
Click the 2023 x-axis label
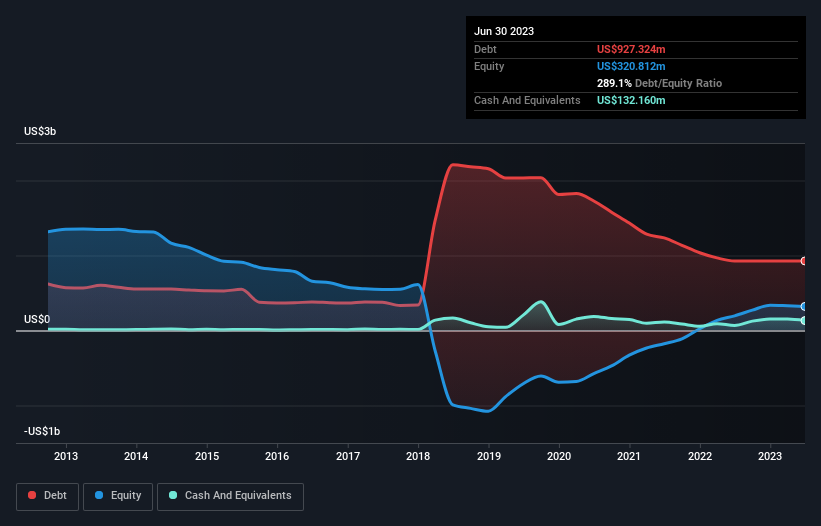coord(770,456)
